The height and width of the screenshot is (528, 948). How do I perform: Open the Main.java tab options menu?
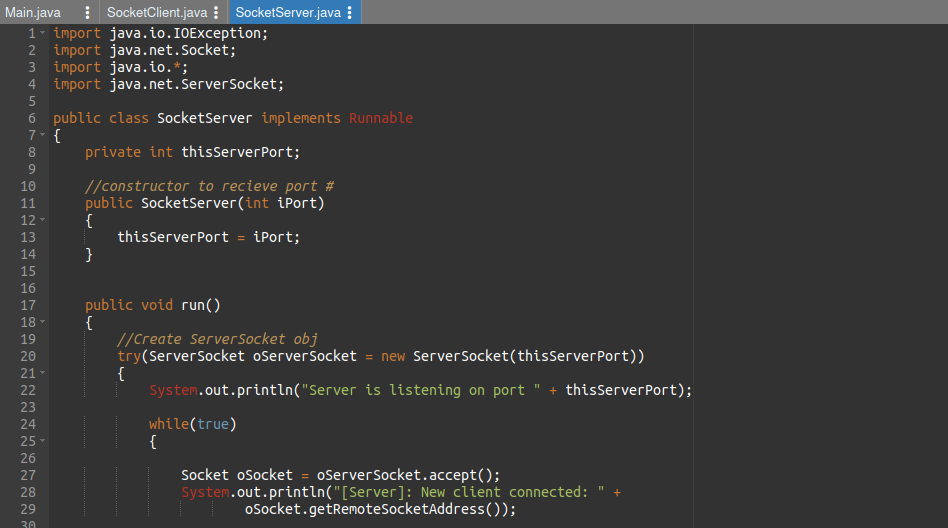click(87, 12)
